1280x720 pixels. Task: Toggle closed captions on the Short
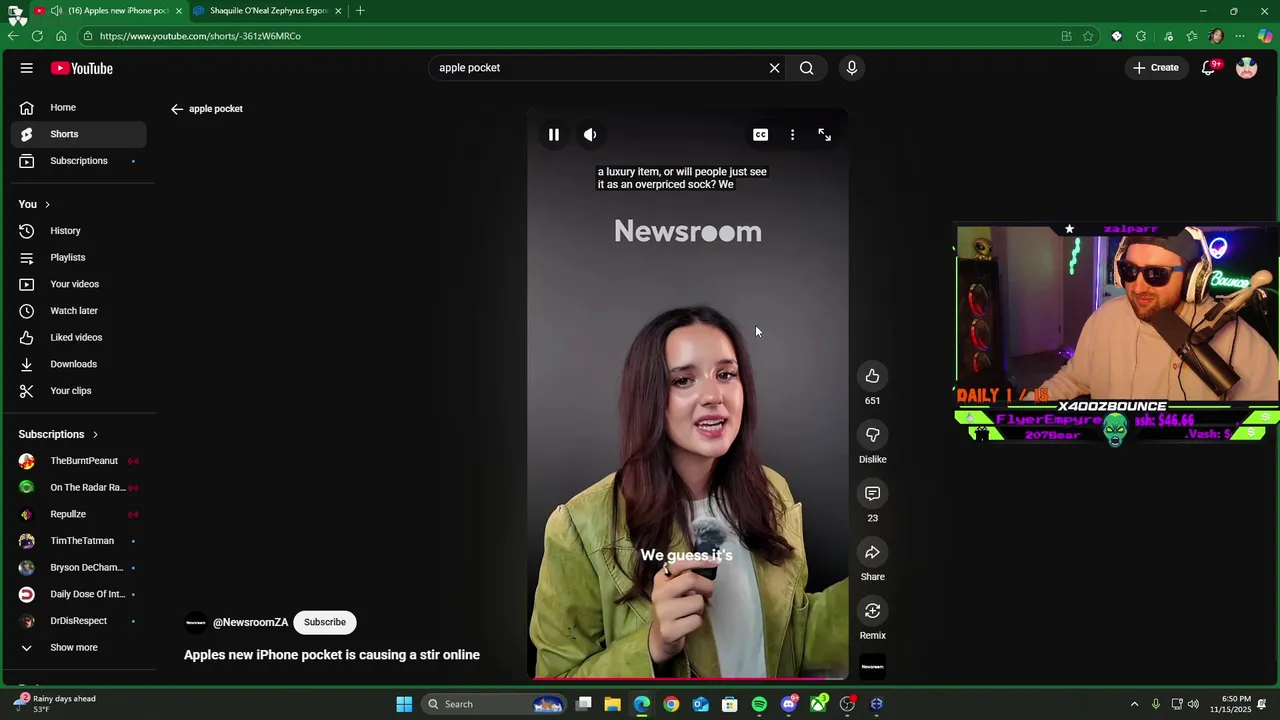coord(761,135)
